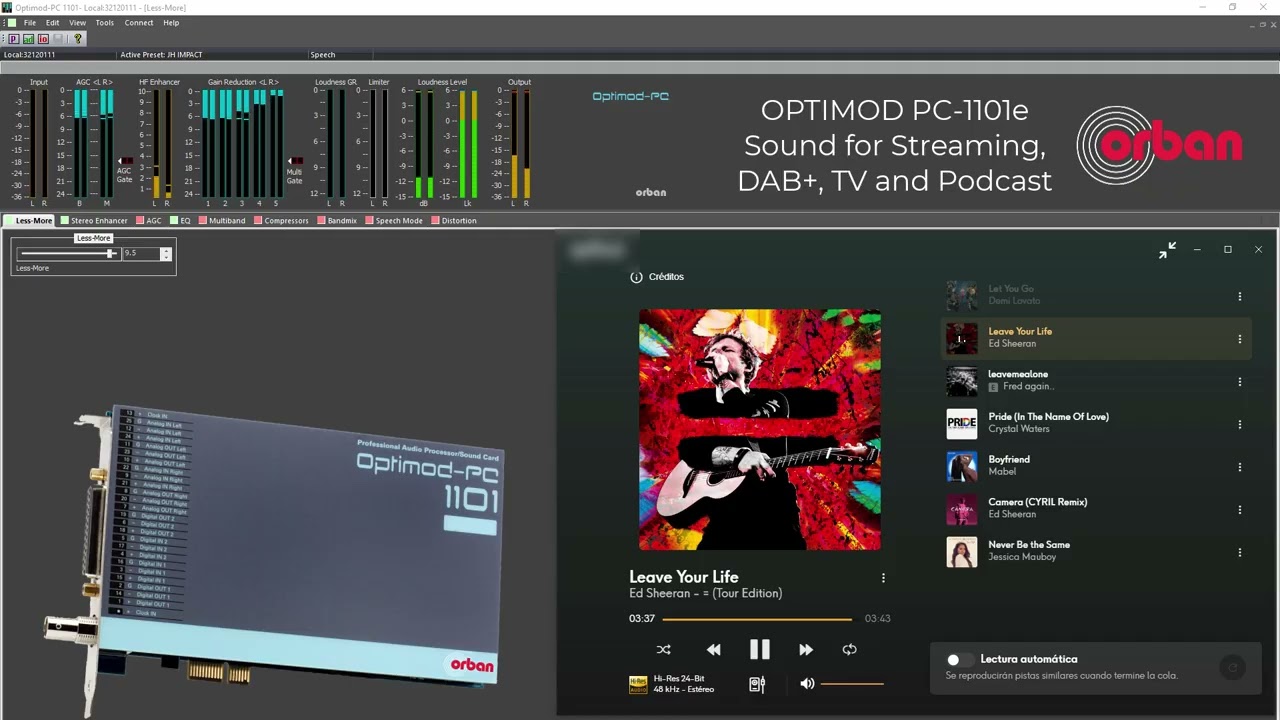Screen dimensions: 1280x720
Task: Toggle repeat mode in the player
Action: pos(849,649)
